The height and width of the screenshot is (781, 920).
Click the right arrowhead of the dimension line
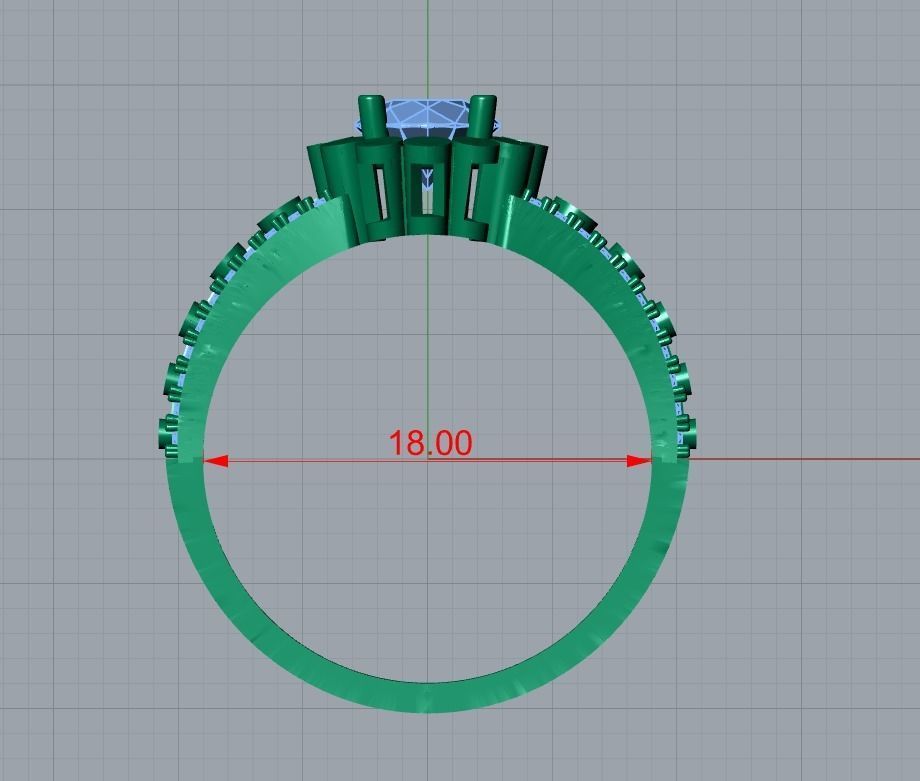pyautogui.click(x=639, y=461)
